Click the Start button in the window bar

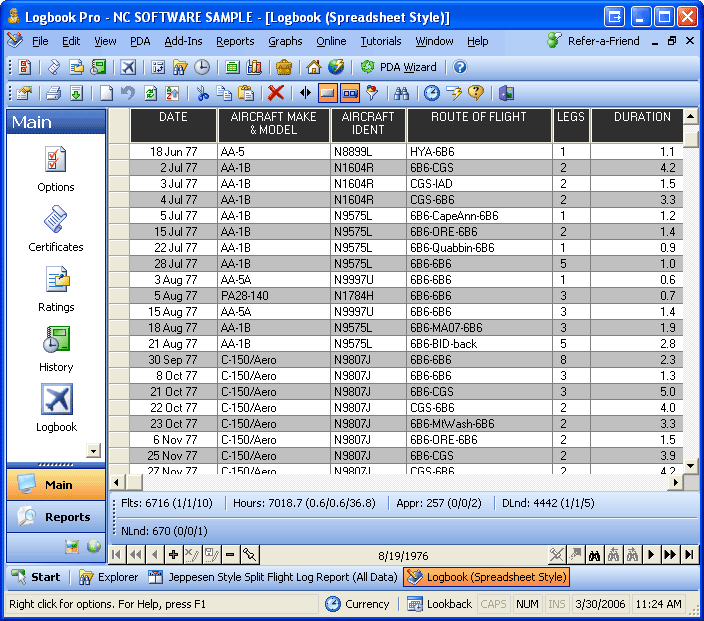36,577
